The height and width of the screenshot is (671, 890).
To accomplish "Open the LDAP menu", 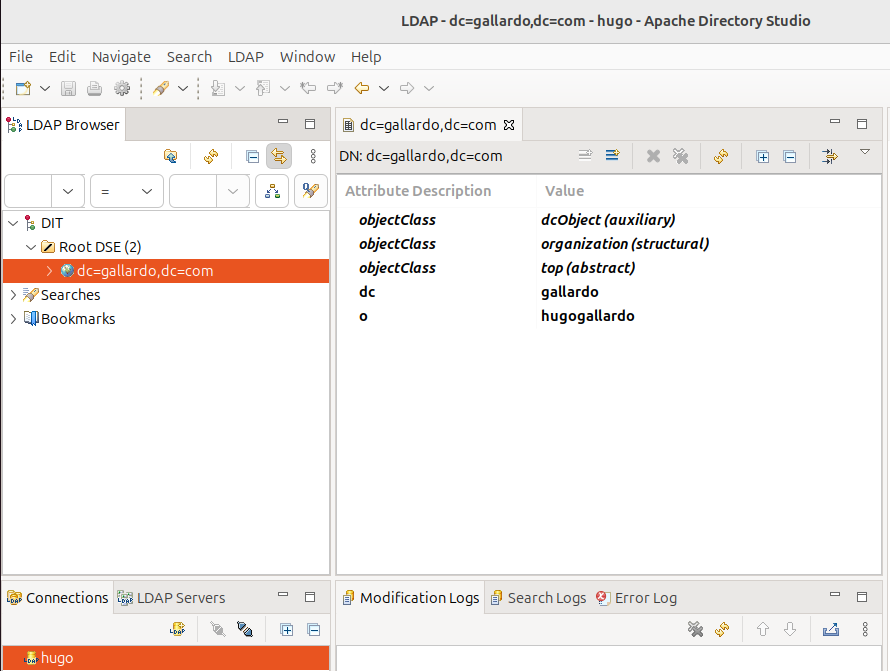I will [x=245, y=57].
